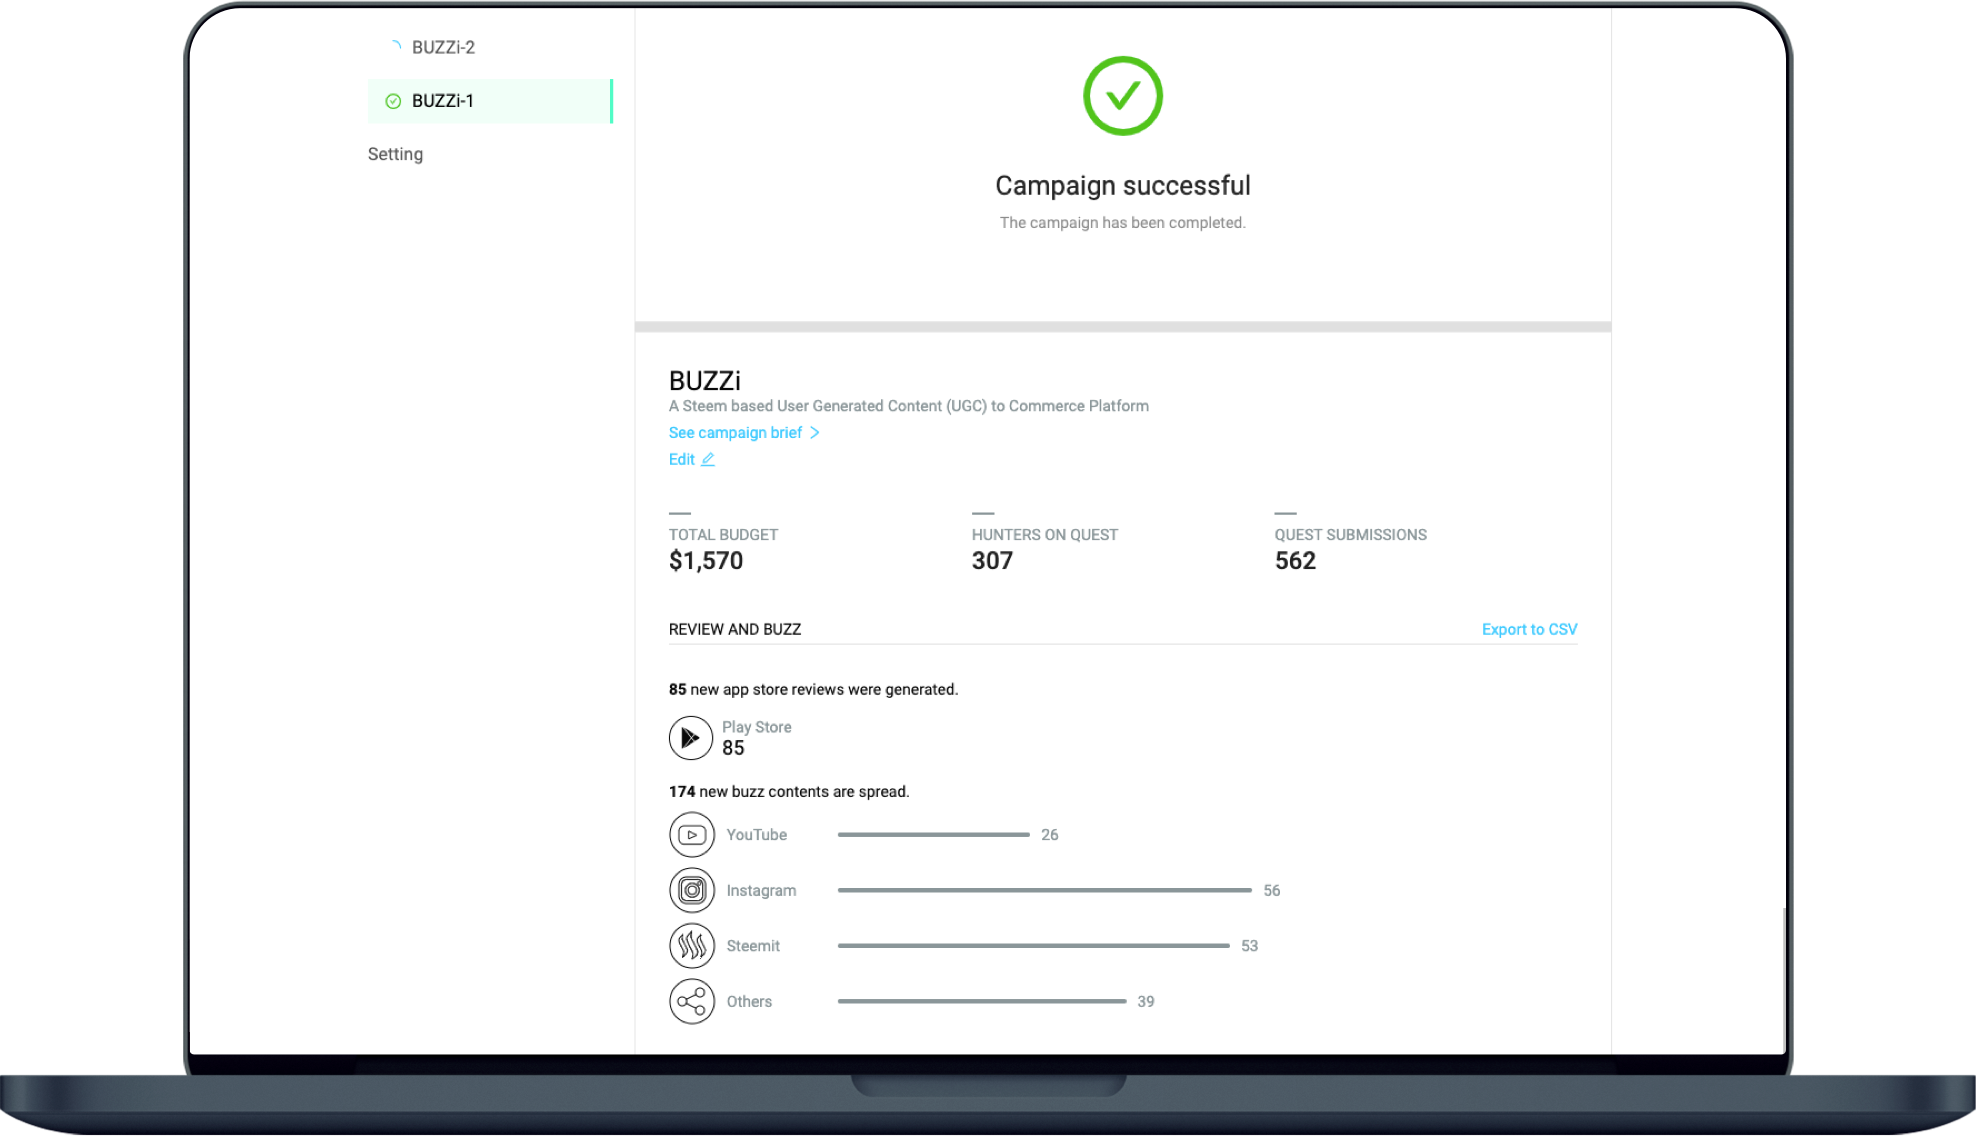
Task: Click the chevron next to See campaign brief
Action: click(815, 432)
